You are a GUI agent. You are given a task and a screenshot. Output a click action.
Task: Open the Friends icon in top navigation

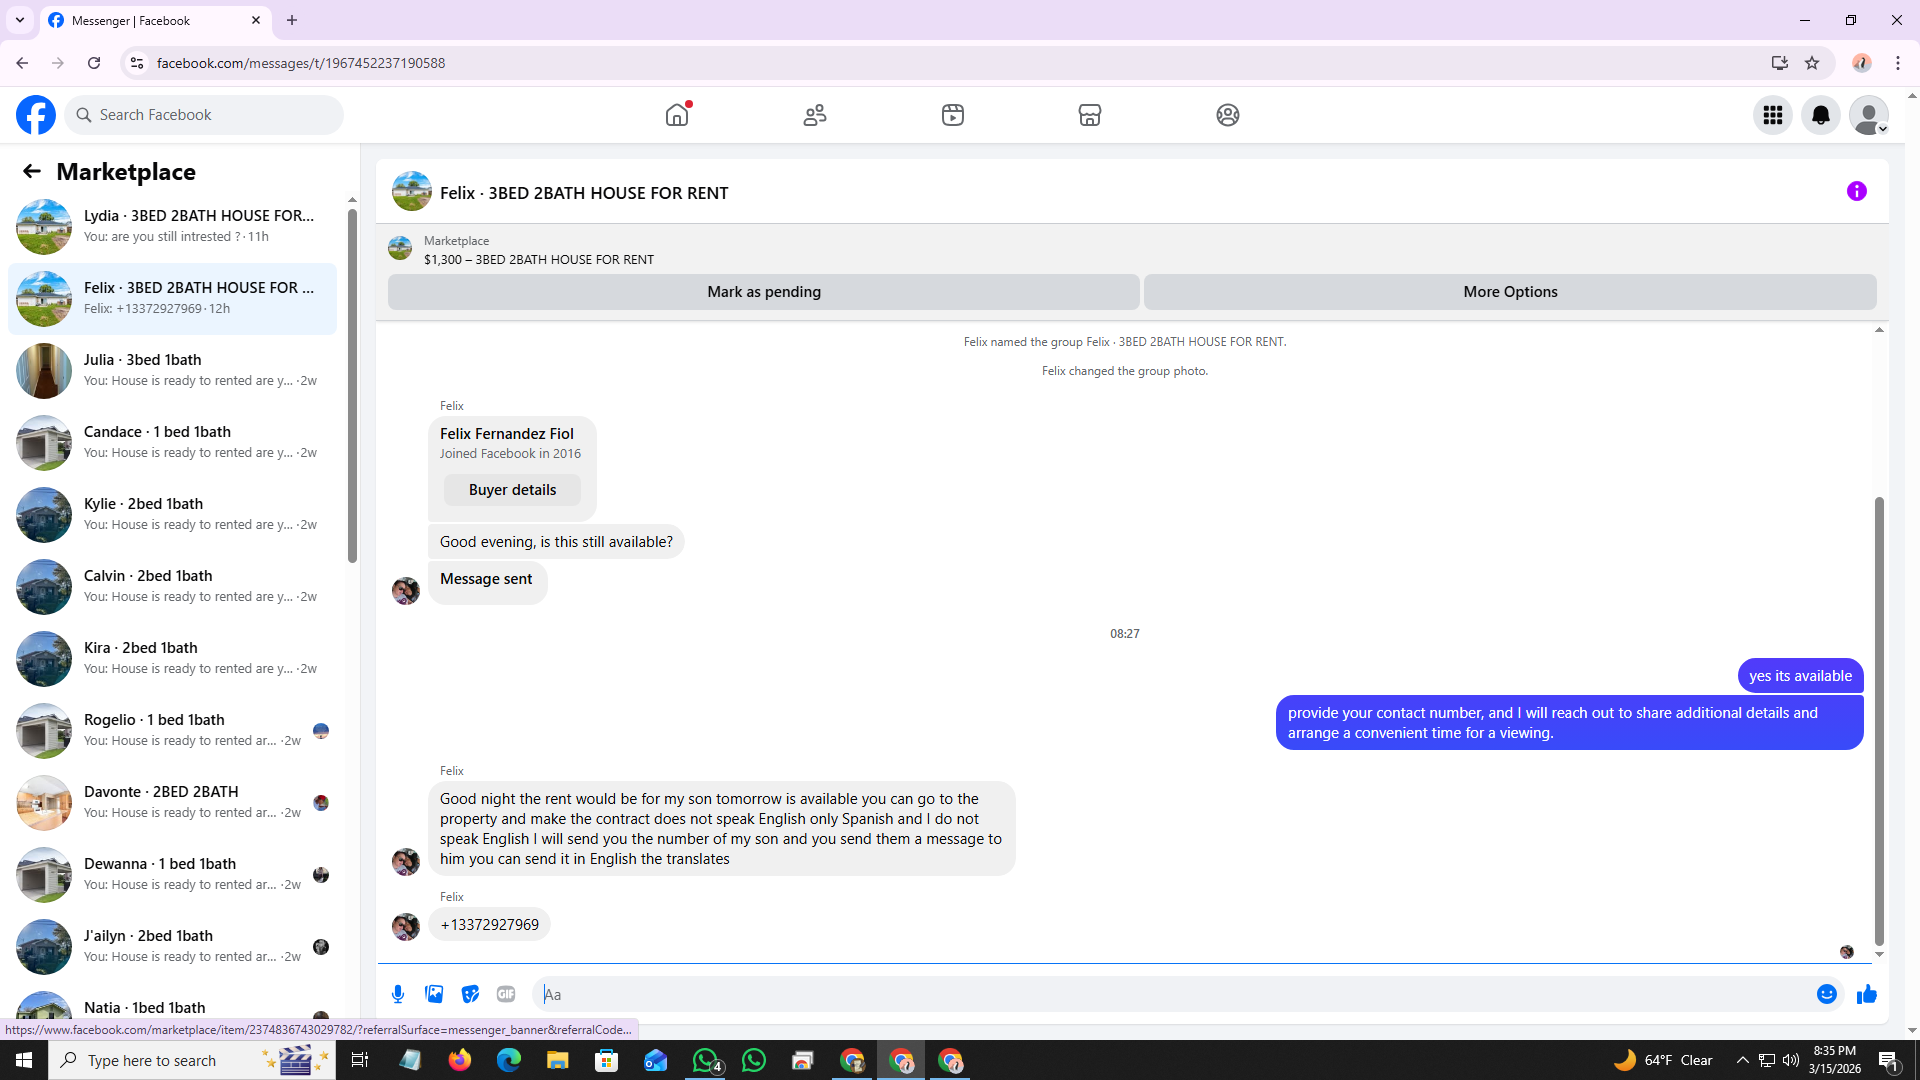point(815,115)
